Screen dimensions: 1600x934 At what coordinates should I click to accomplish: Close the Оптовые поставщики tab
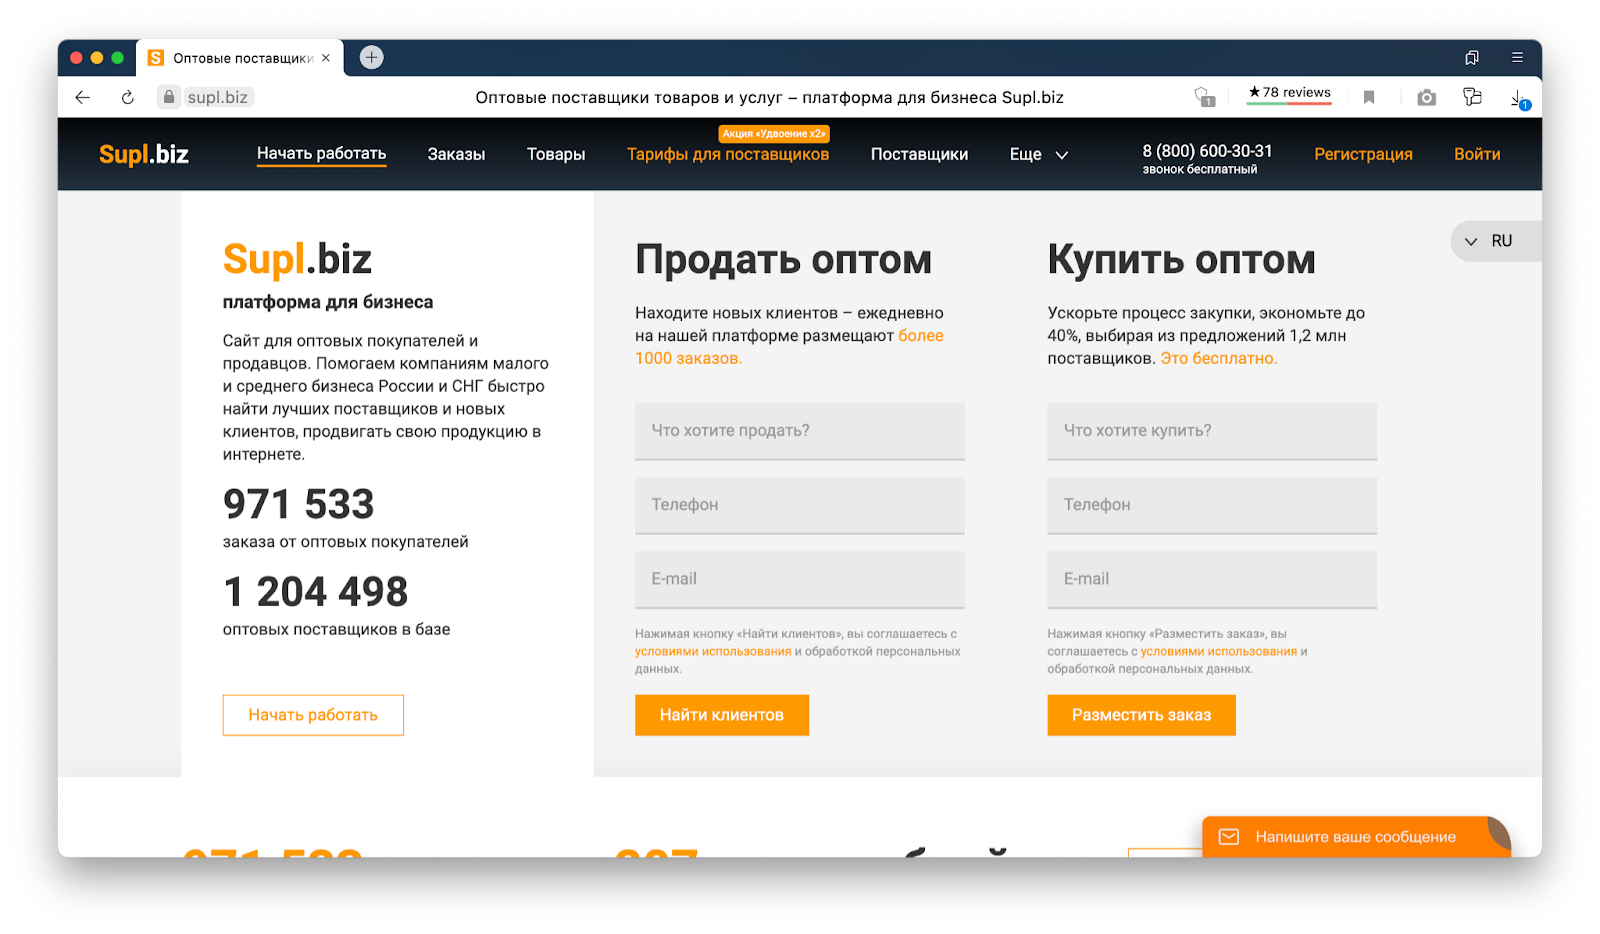[x=326, y=58]
